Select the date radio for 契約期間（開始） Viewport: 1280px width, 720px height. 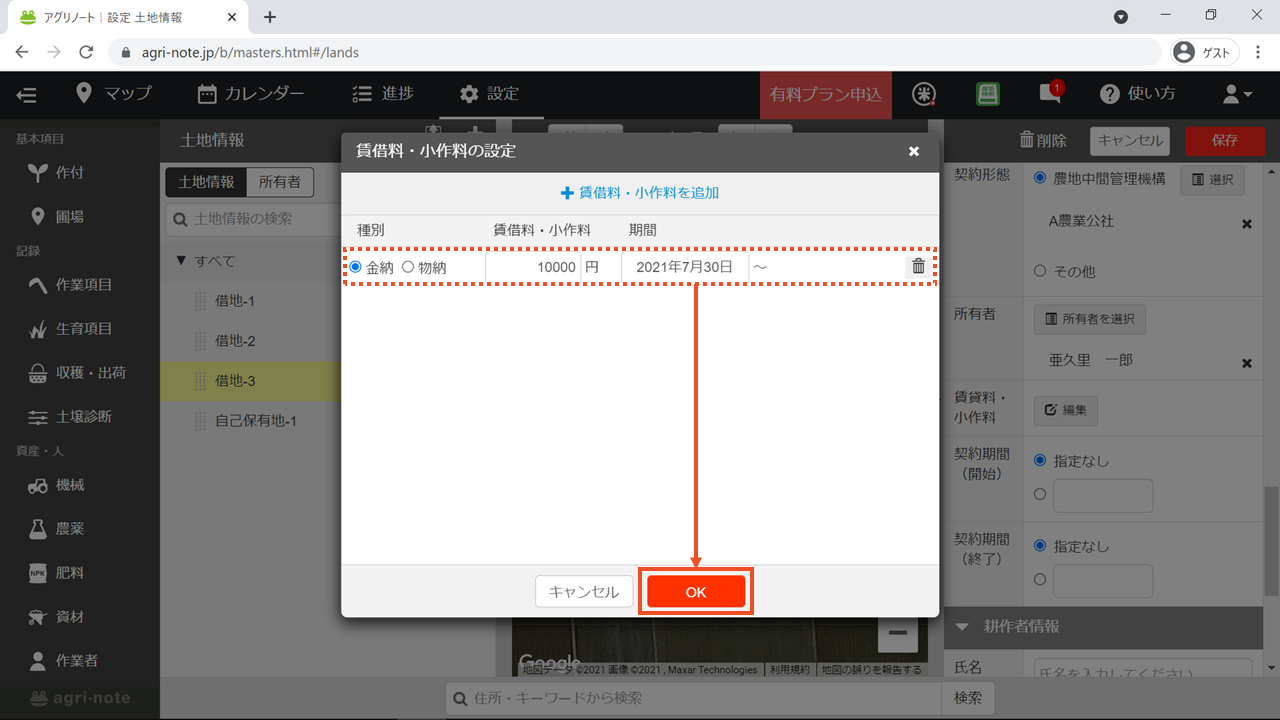(x=1040, y=494)
